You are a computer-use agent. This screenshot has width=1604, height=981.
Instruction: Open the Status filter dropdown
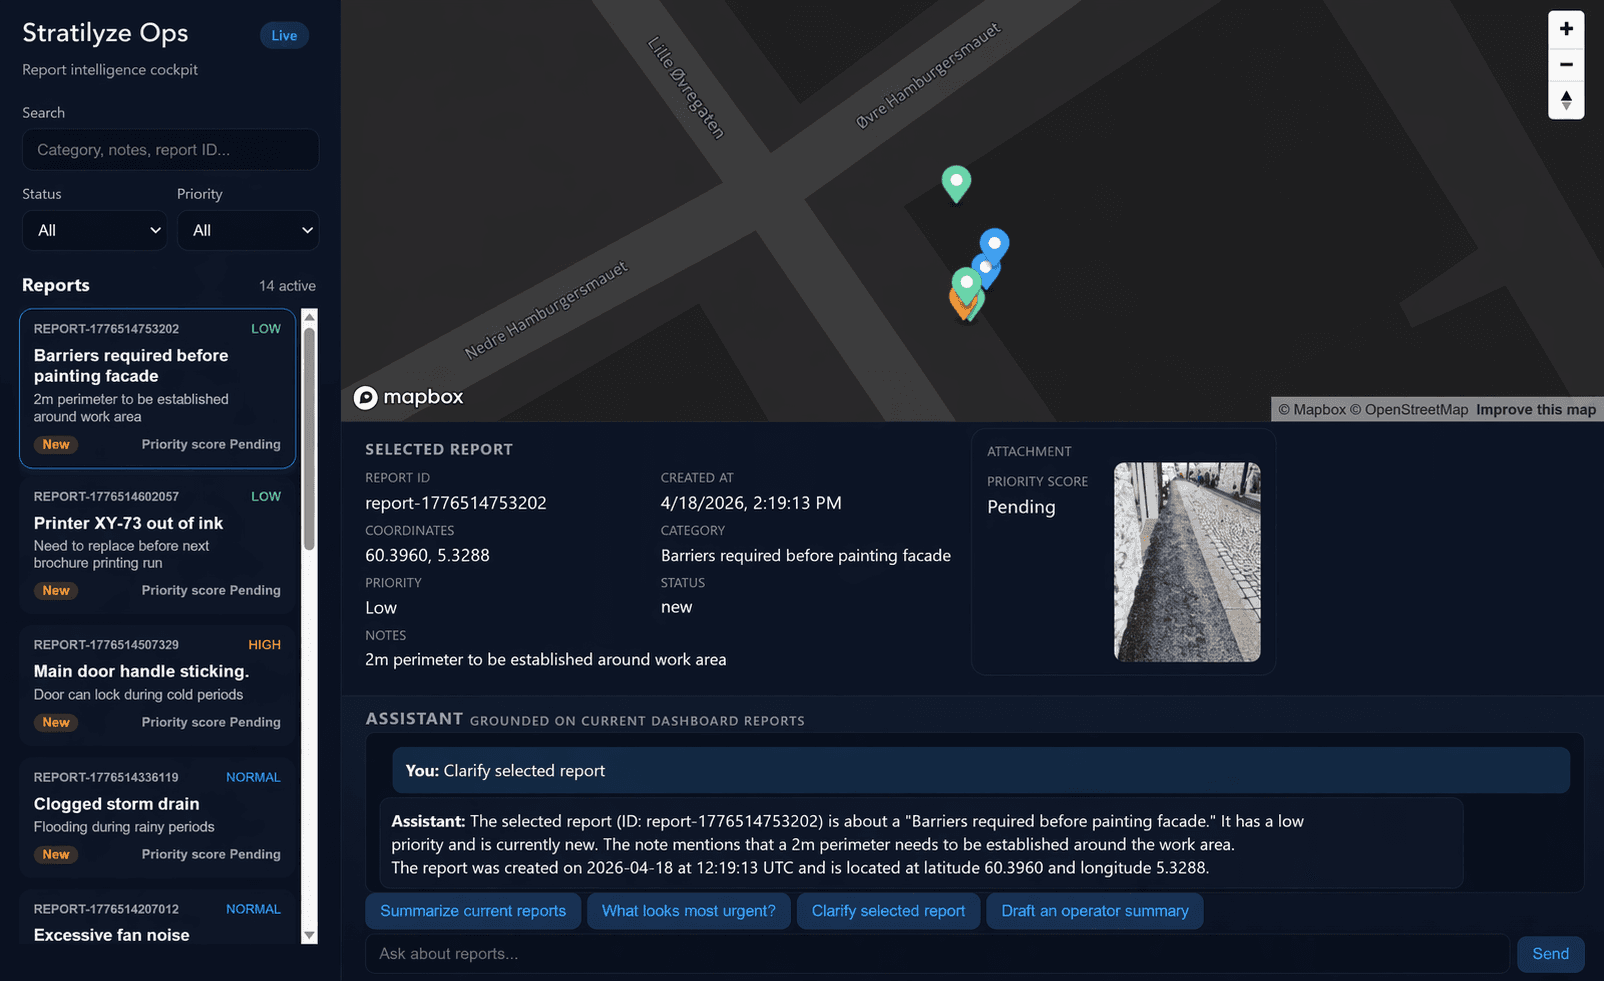pyautogui.click(x=94, y=230)
